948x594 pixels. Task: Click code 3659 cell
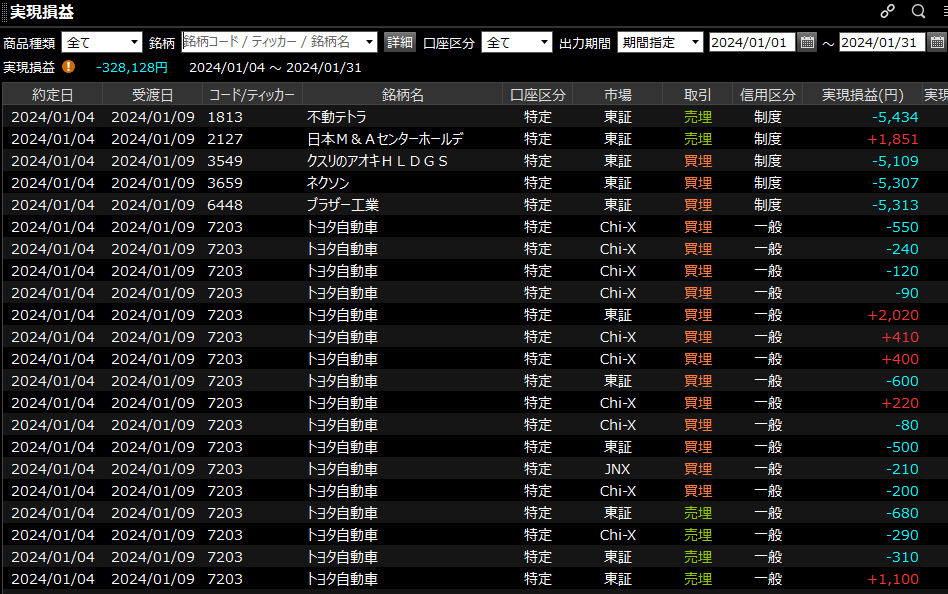(x=225, y=183)
